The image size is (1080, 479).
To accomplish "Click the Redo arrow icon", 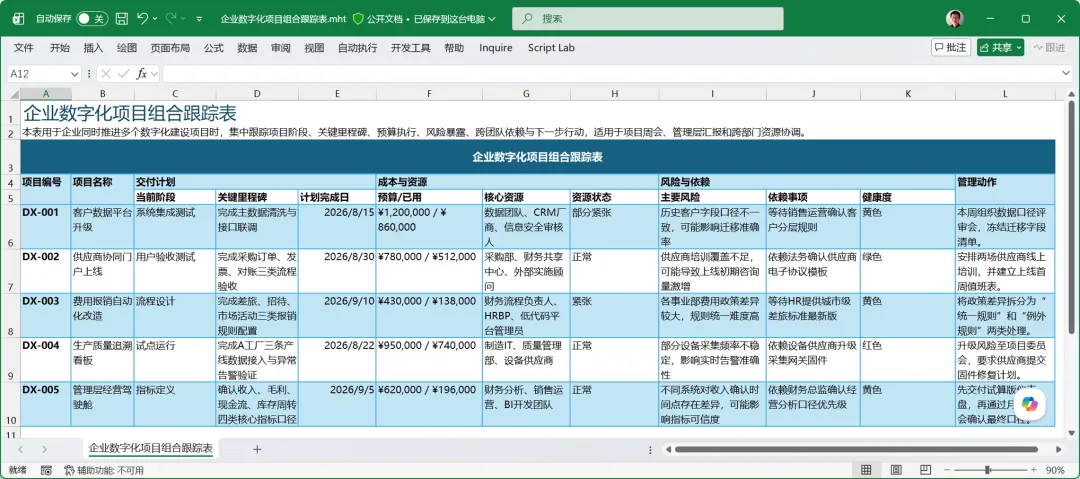I will click(x=171, y=19).
